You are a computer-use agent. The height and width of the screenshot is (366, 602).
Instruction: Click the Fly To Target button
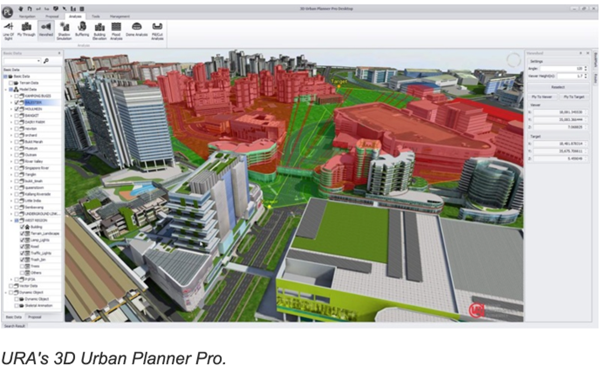click(574, 97)
